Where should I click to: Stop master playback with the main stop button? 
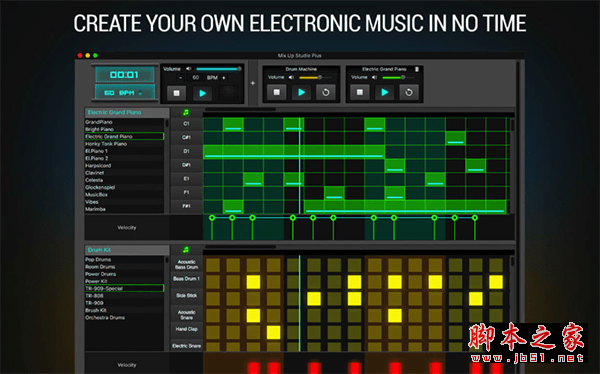[x=176, y=93]
